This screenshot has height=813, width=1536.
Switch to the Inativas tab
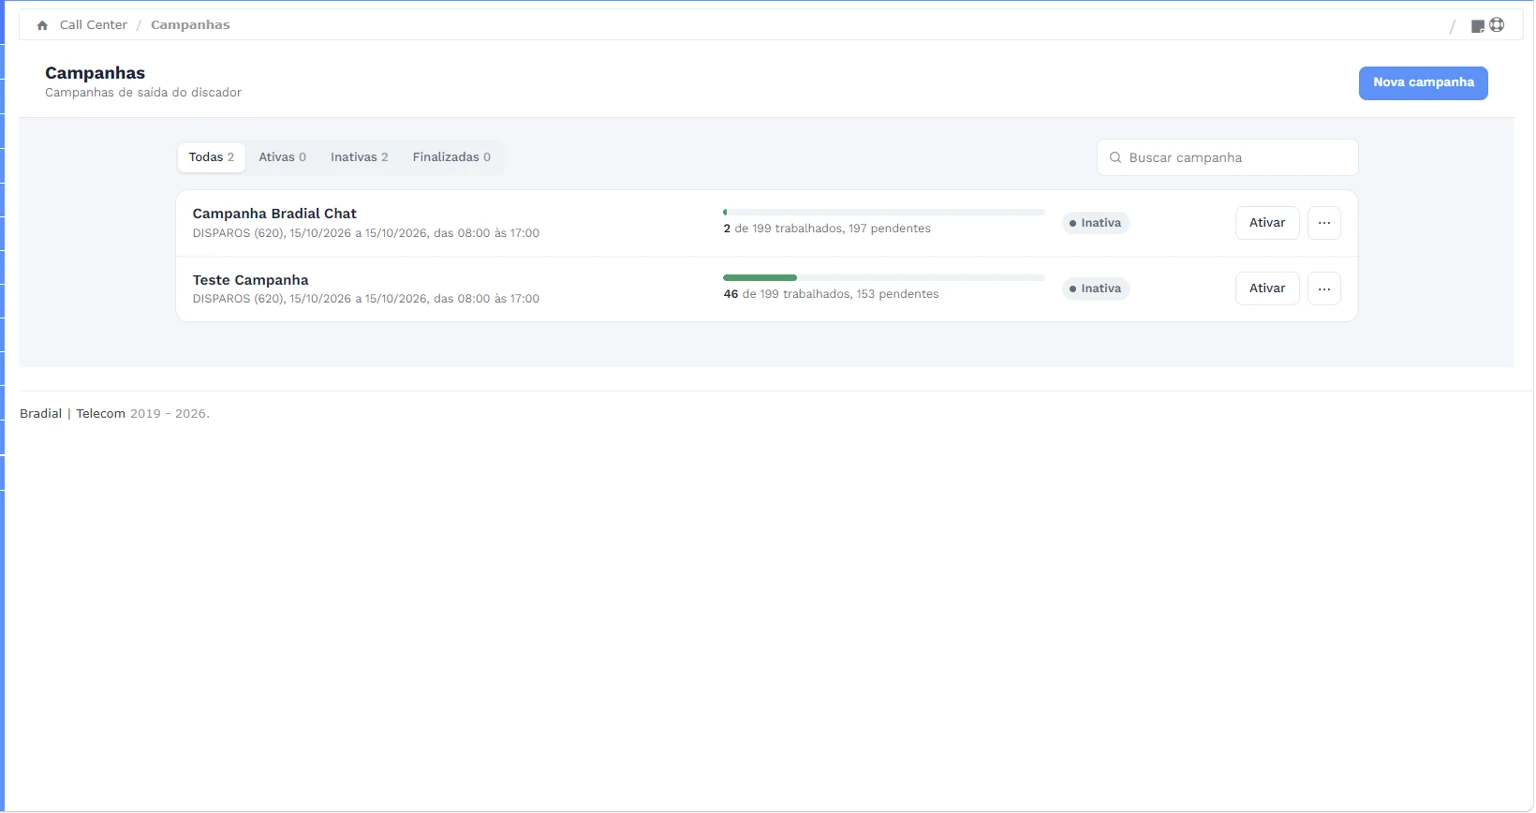359,157
